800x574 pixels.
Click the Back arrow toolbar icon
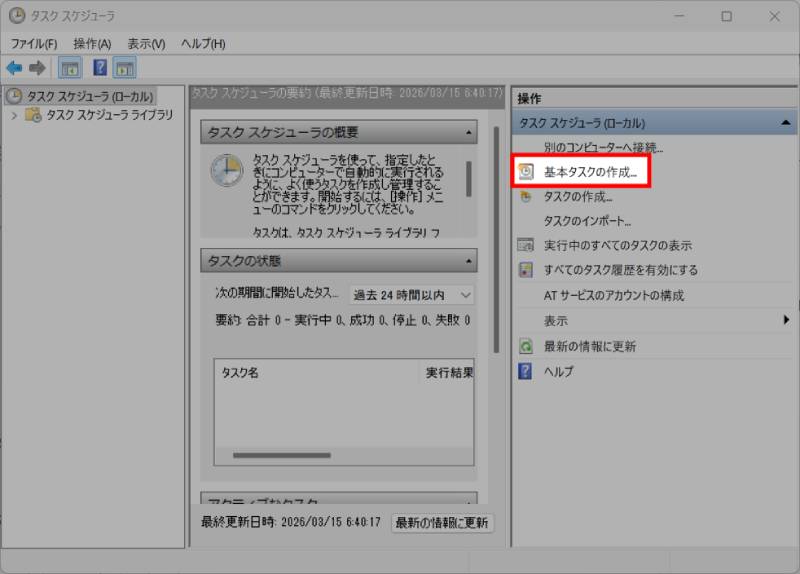coord(14,68)
